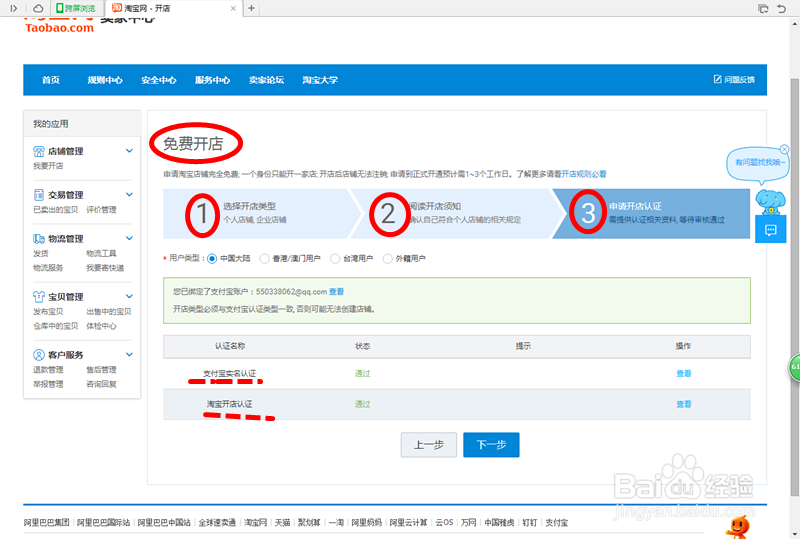The height and width of the screenshot is (539, 800).
Task: Open 淘宝大学 nav item
Action: 320,80
